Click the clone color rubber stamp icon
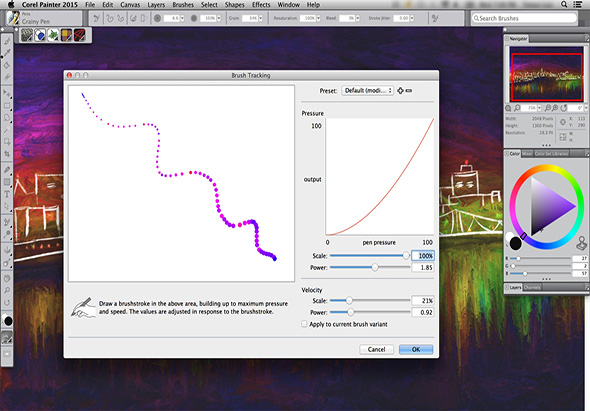Viewport: 590px width, 411px height. coord(582,243)
